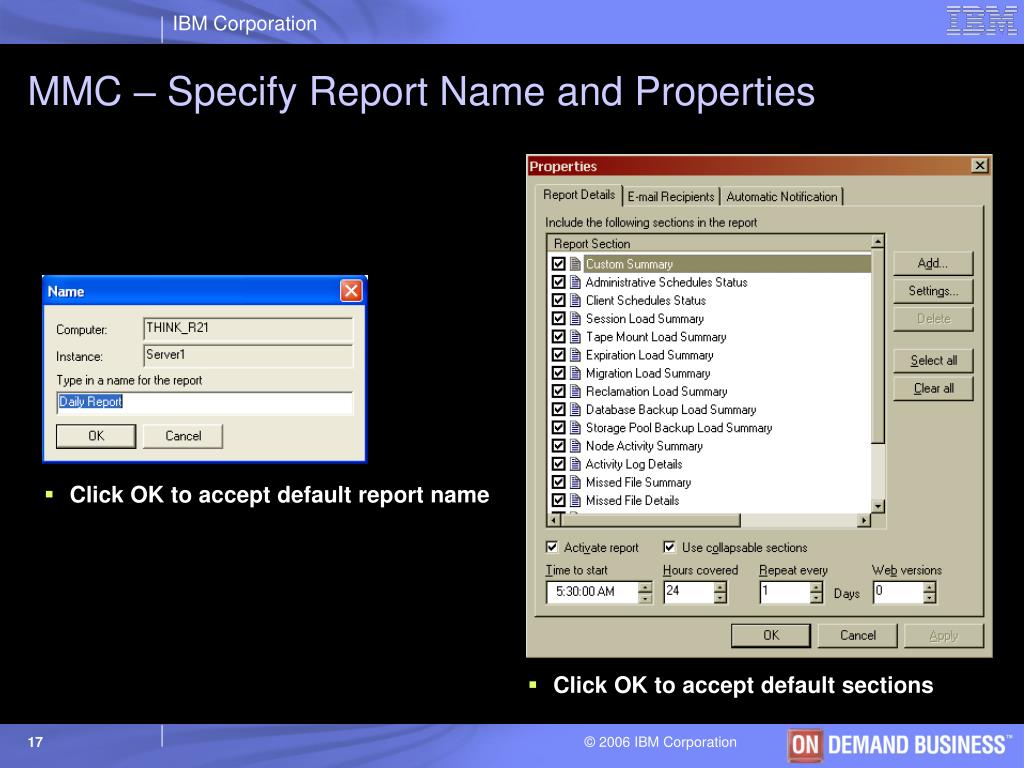The width and height of the screenshot is (1024, 768).
Task: Click the horizontal scrollbar left arrow
Action: pos(554,520)
